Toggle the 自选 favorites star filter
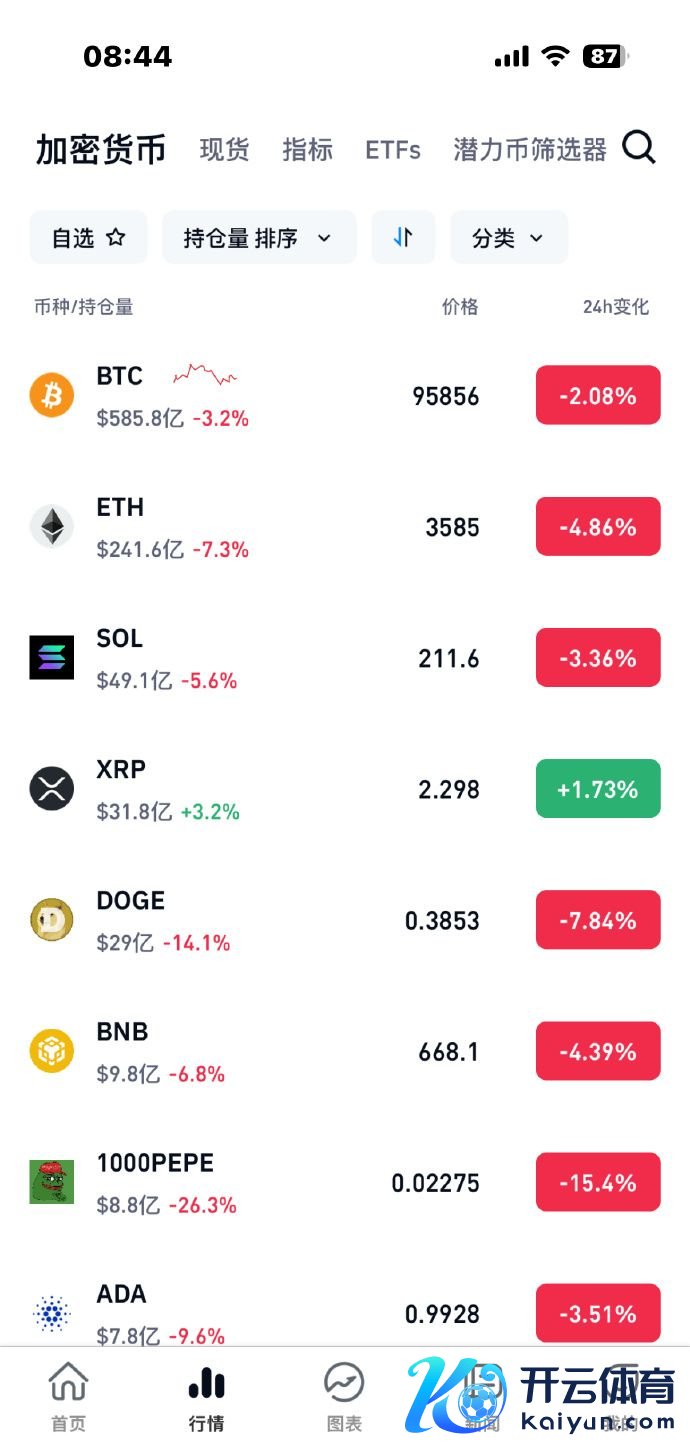Image resolution: width=690 pixels, height=1455 pixels. point(88,238)
